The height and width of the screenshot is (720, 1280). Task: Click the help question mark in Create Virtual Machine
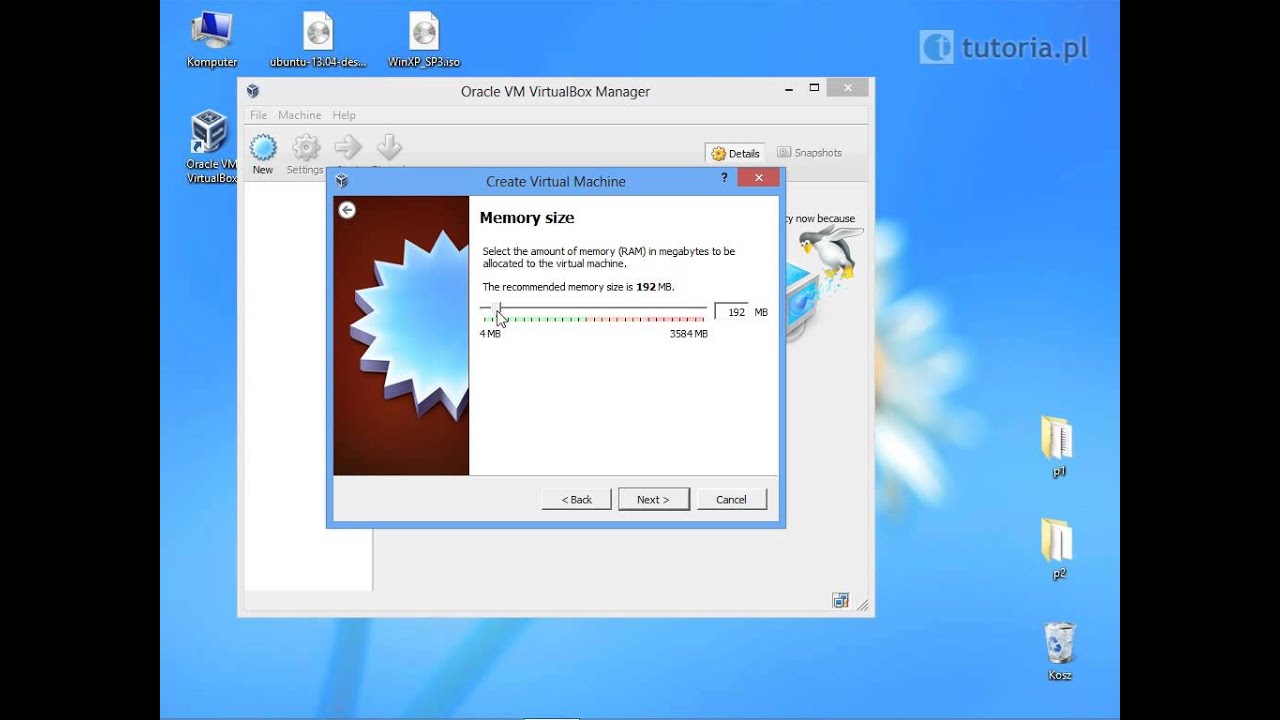724,178
